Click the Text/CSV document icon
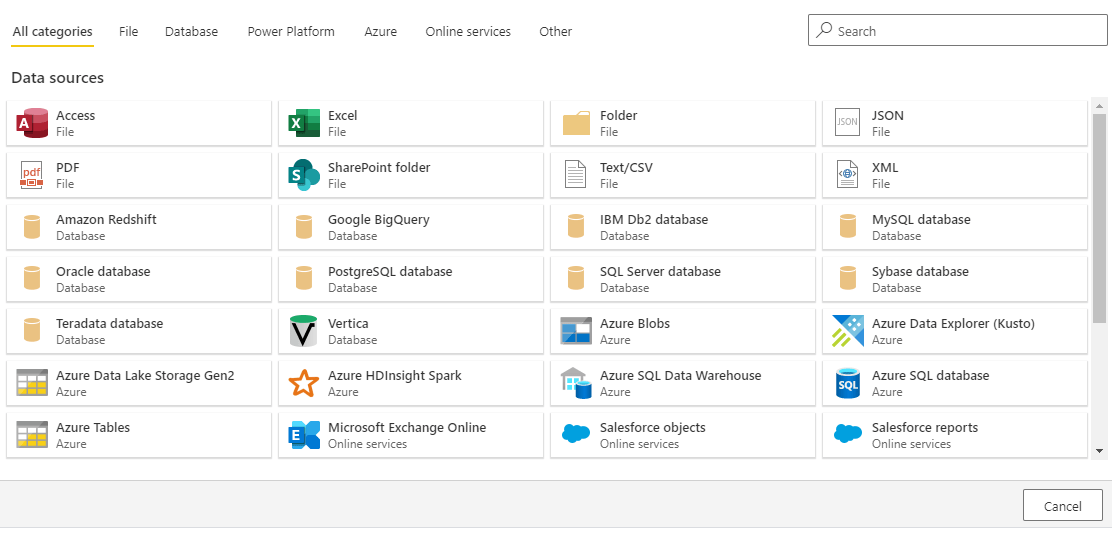 (x=576, y=175)
